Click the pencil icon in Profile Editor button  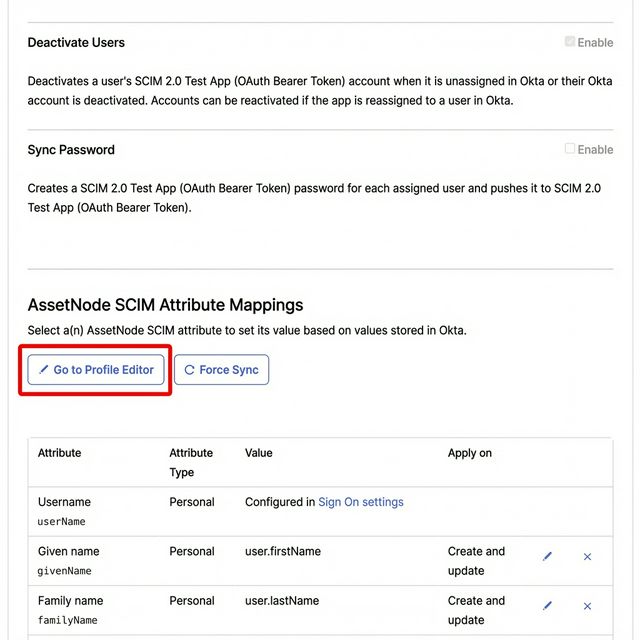43,369
